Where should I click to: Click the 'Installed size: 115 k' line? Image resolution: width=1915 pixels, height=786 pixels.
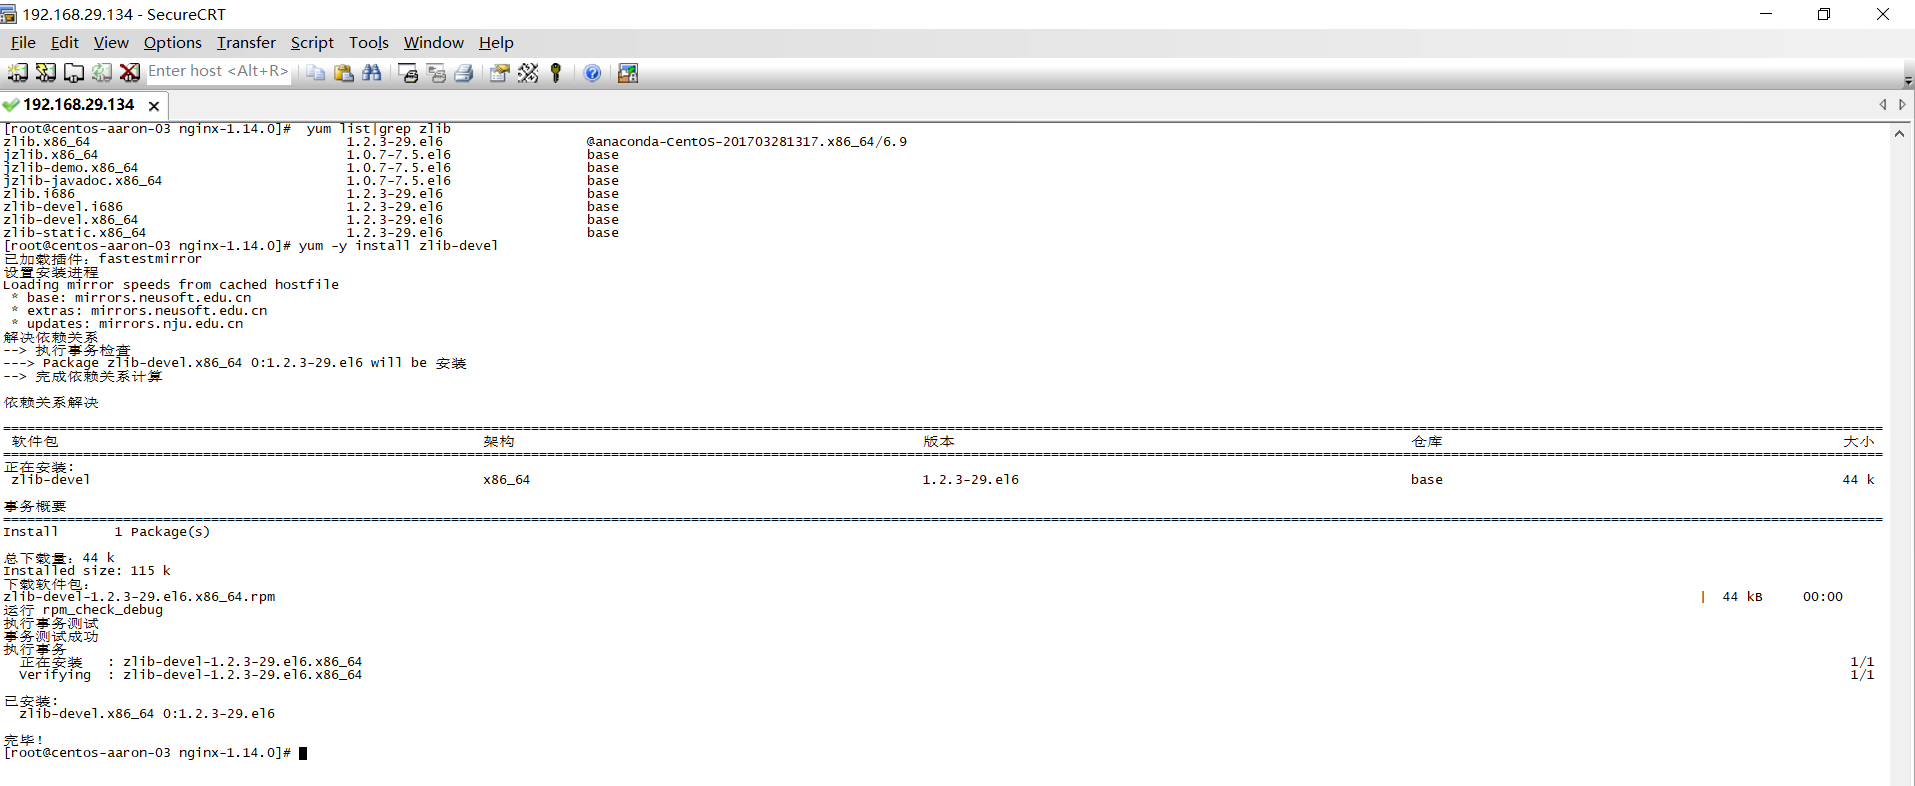click(87, 571)
